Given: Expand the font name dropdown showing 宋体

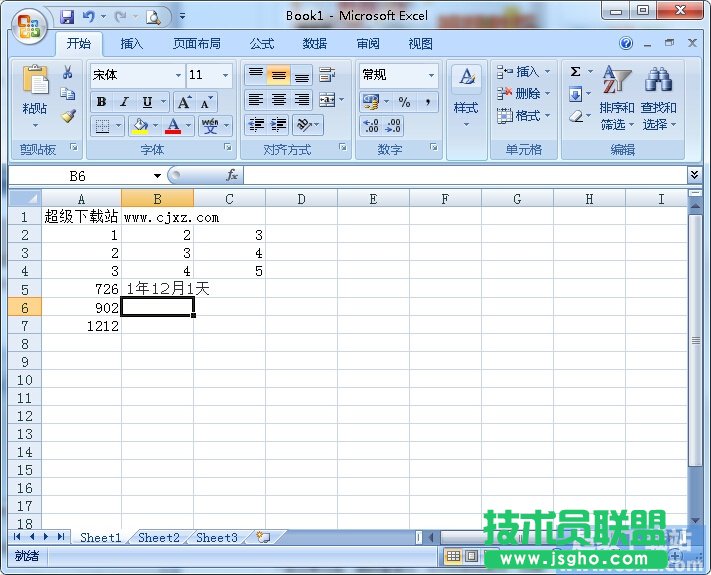Looking at the screenshot, I should click(x=178, y=75).
